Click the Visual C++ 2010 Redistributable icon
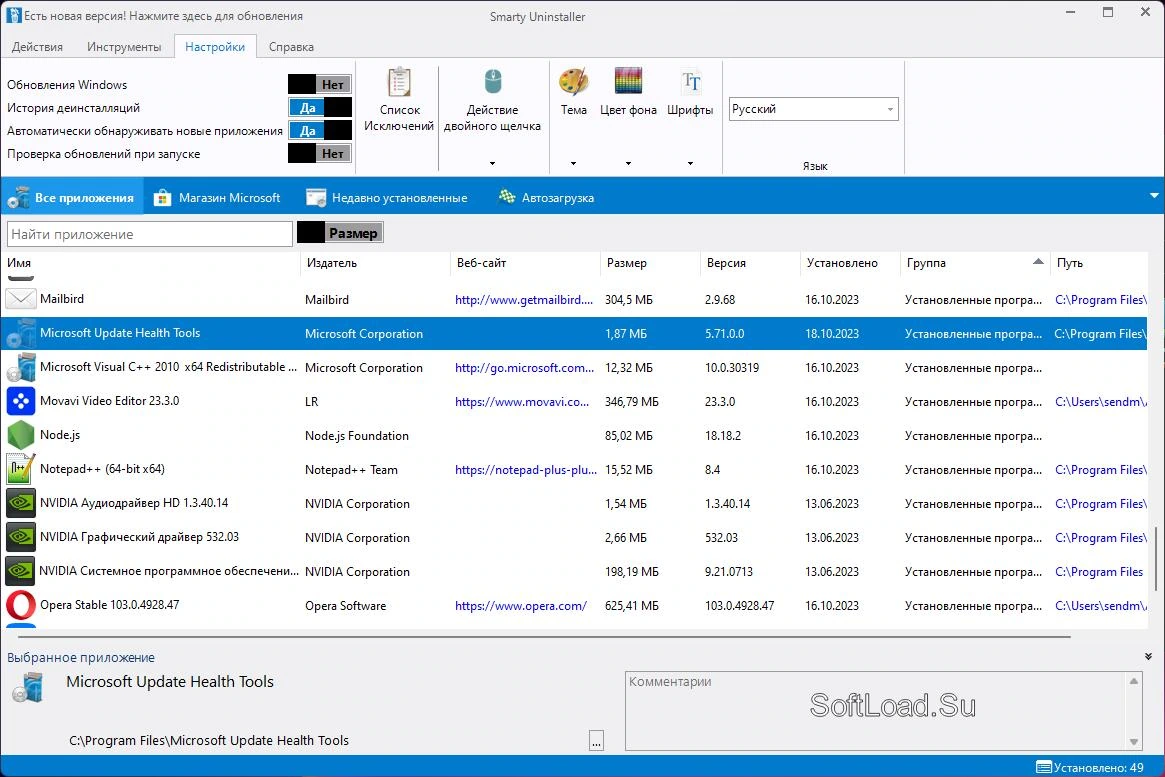 [21, 368]
